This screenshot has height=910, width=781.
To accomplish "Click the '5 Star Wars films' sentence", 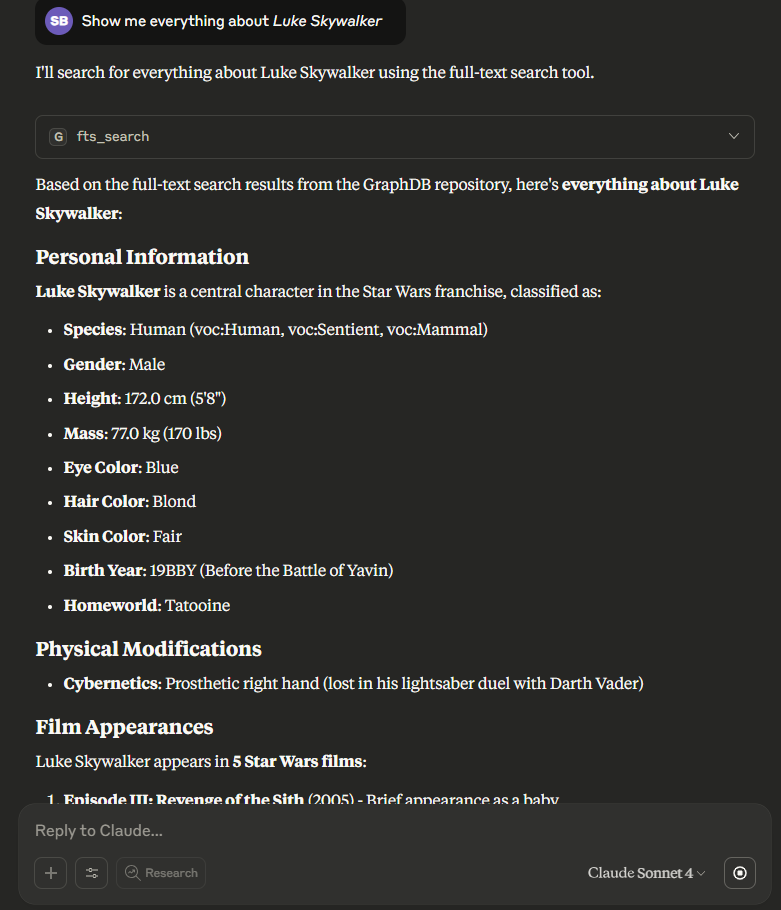I will click(x=201, y=761).
